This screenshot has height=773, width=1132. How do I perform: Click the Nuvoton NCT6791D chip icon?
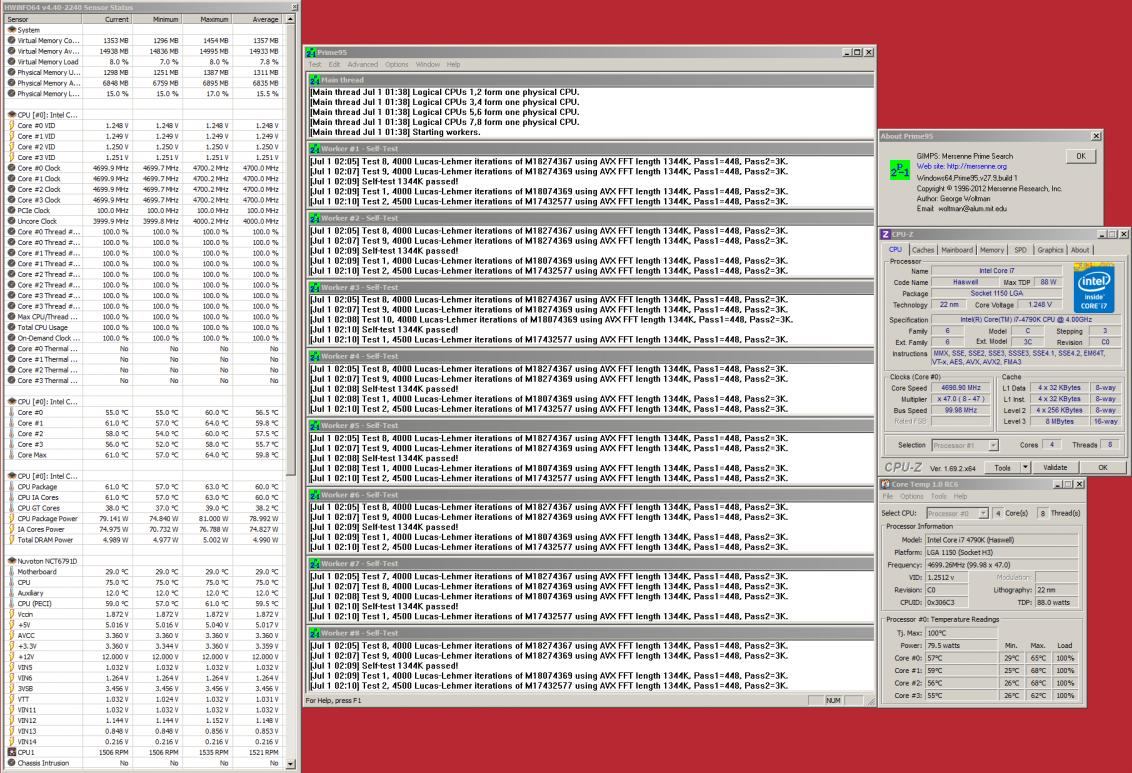[12, 561]
